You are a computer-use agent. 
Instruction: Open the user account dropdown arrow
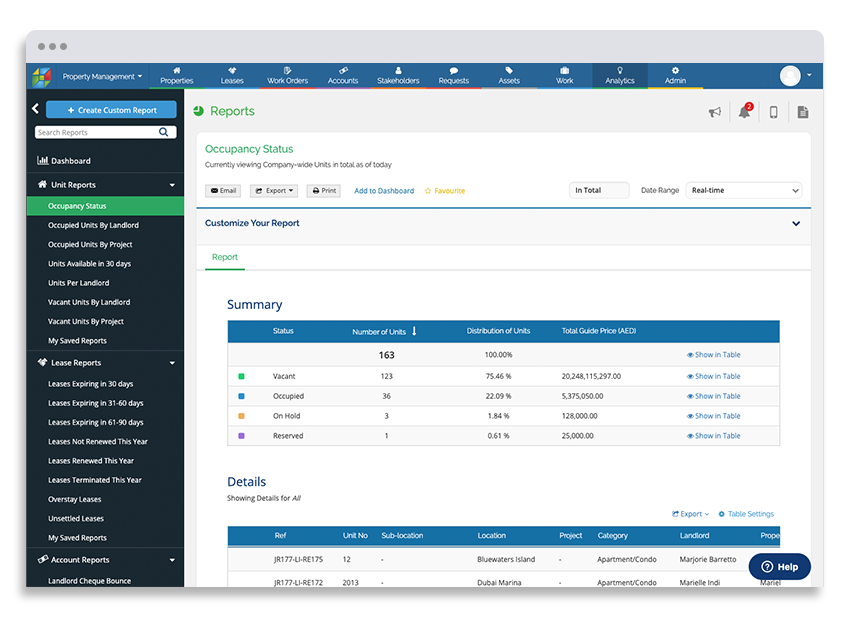[x=809, y=75]
